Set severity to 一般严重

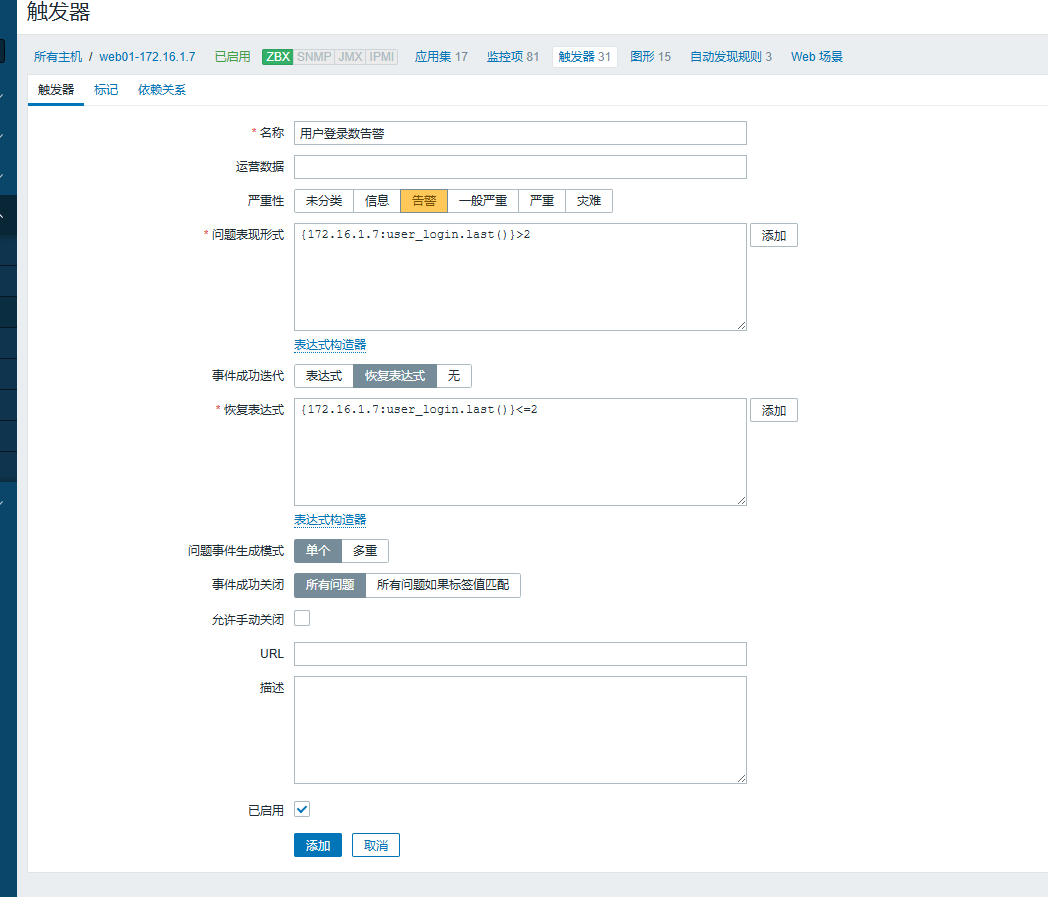click(483, 201)
